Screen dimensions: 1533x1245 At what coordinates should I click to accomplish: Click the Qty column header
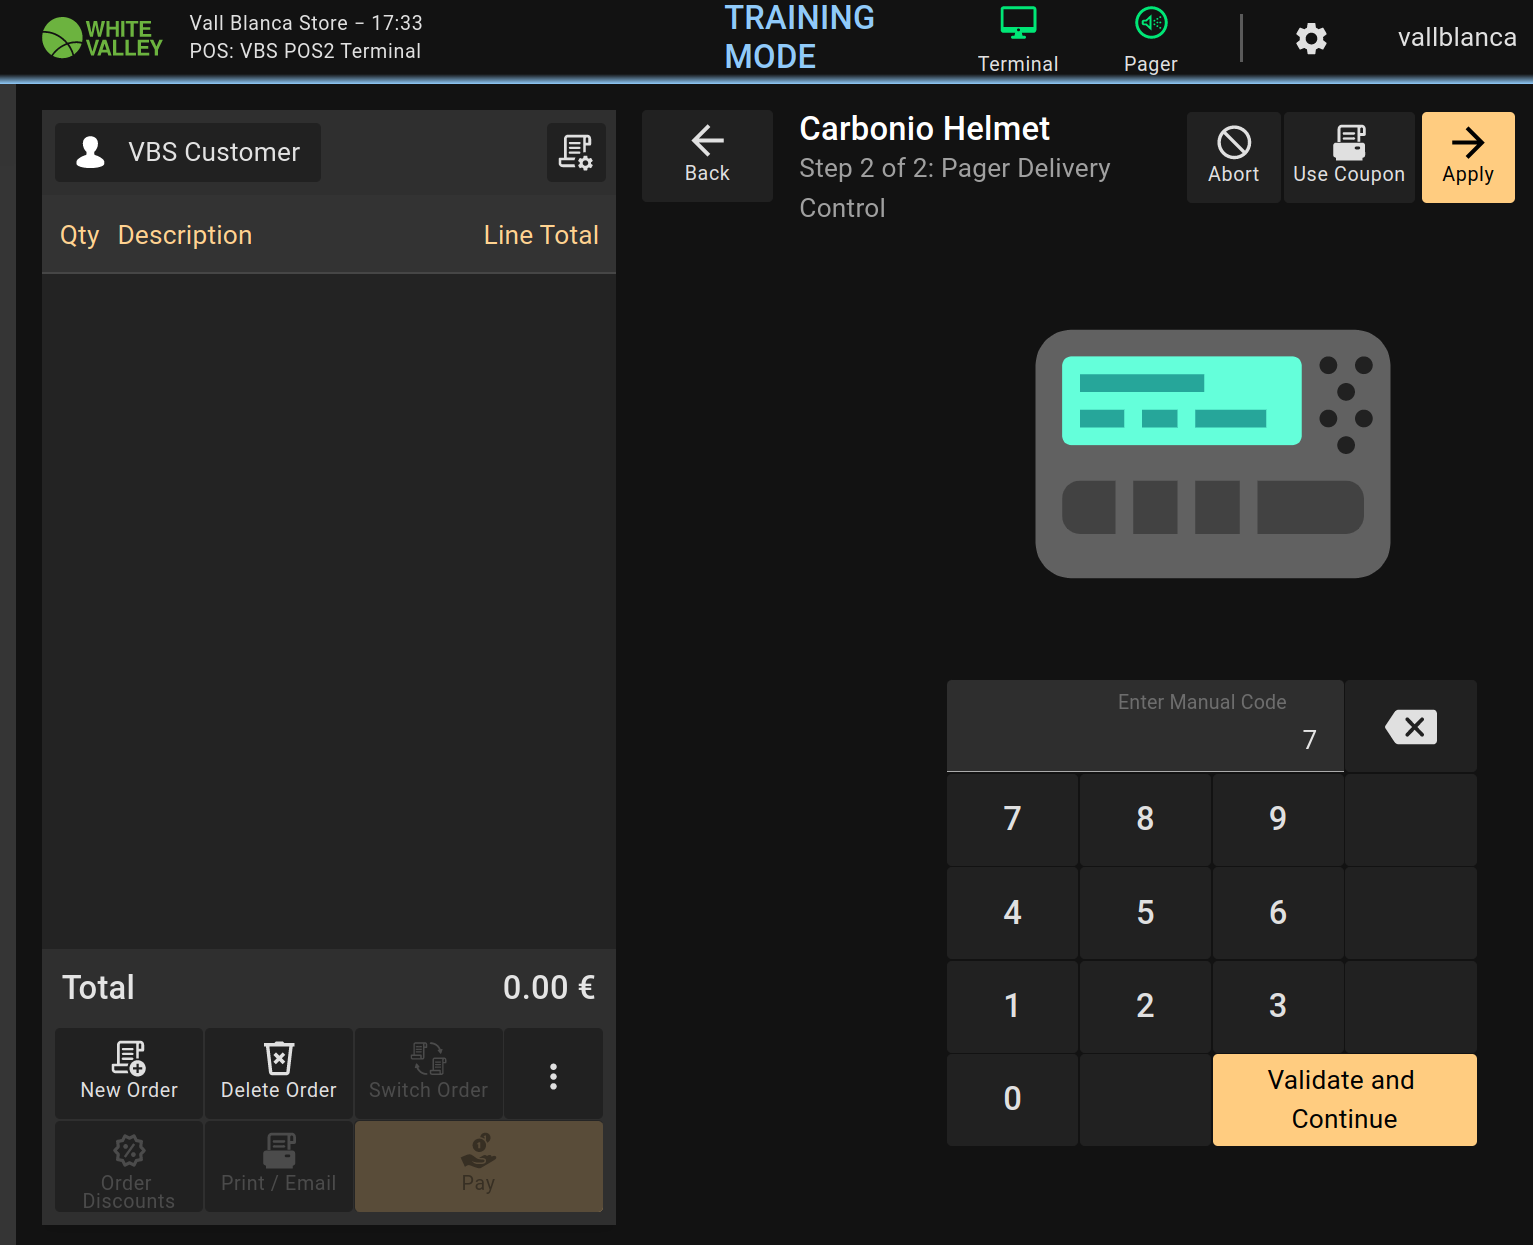point(80,236)
